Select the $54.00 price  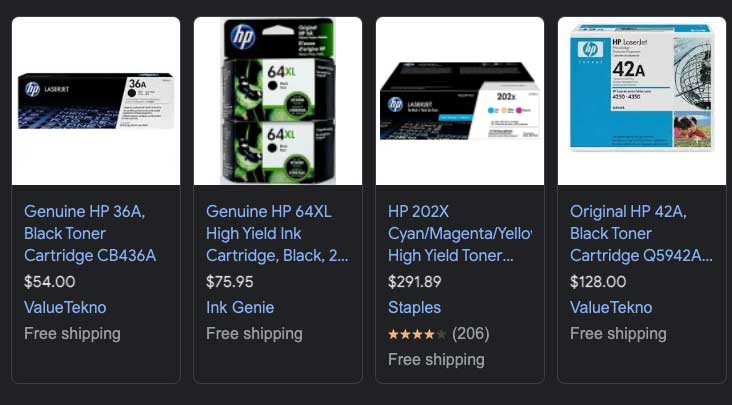[49, 281]
